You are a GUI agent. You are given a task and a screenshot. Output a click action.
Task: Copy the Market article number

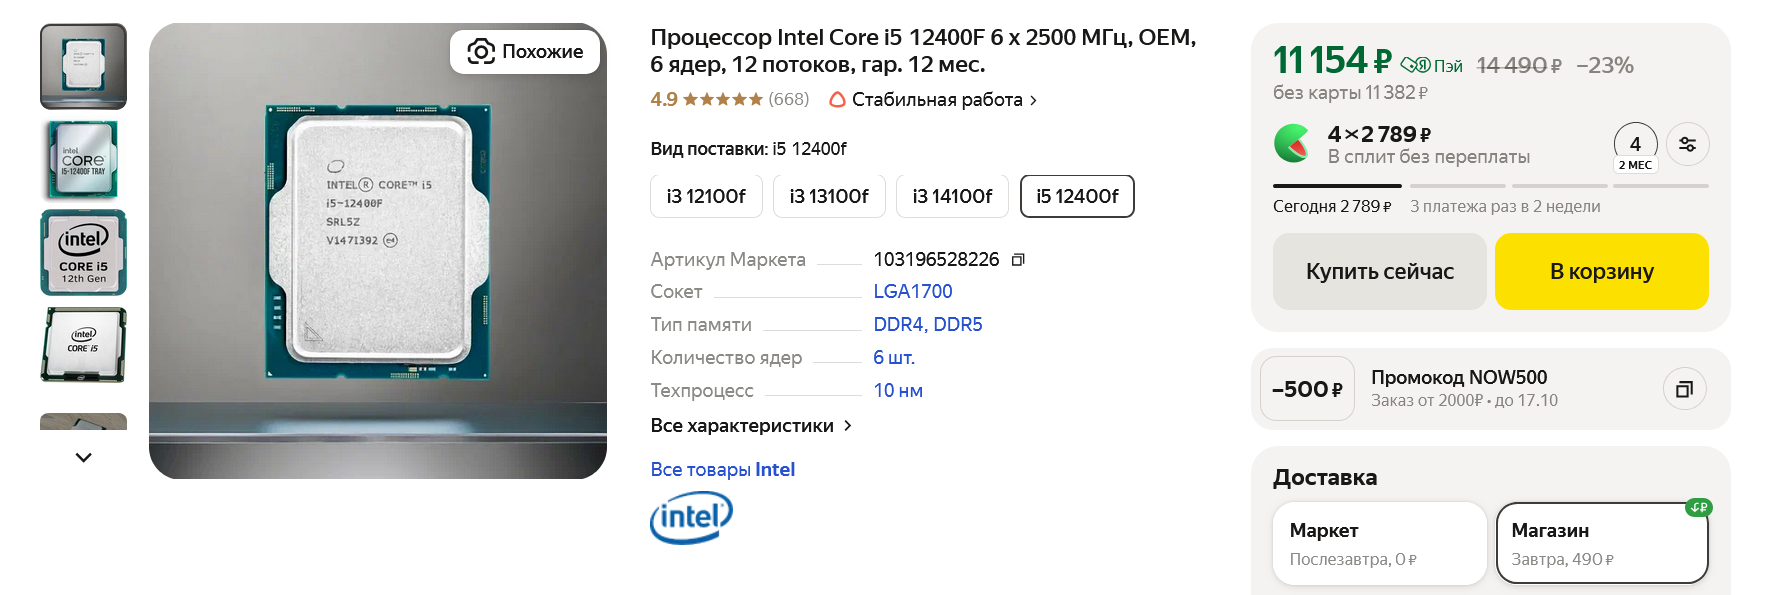pyautogui.click(x=1018, y=260)
